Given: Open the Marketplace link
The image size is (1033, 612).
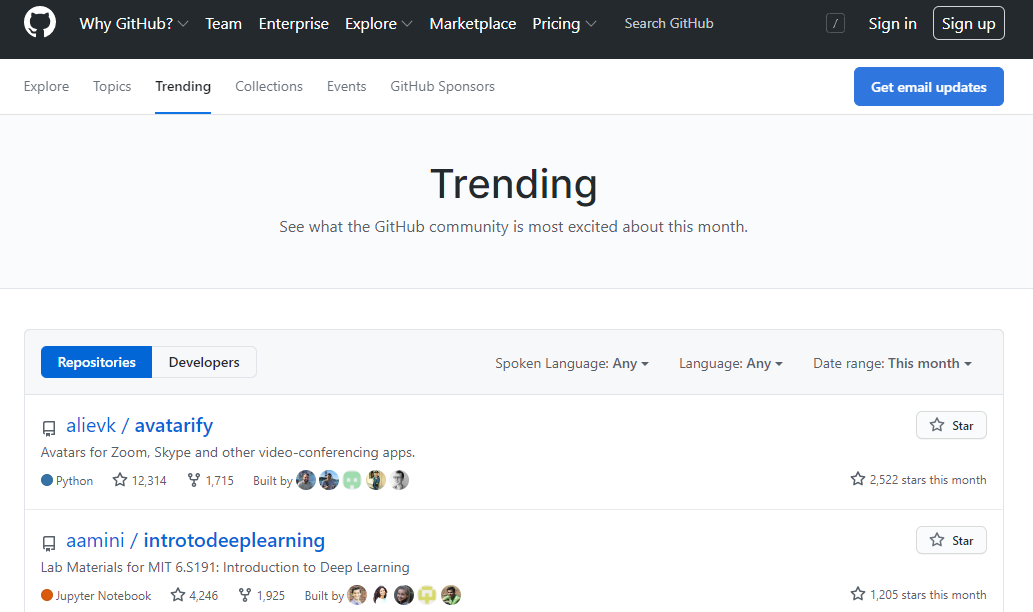Looking at the screenshot, I should point(472,24).
